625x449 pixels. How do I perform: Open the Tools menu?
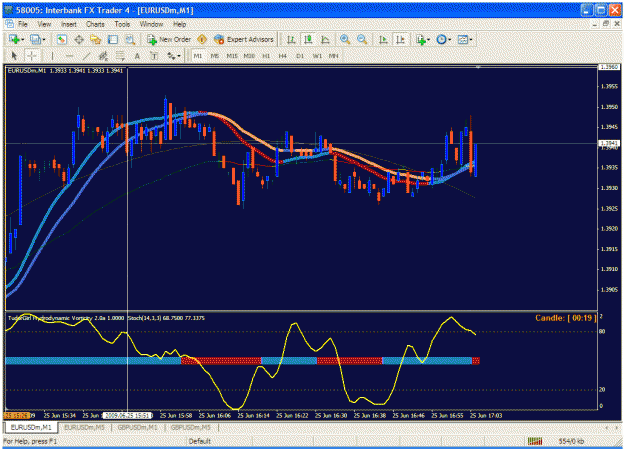[x=122, y=24]
